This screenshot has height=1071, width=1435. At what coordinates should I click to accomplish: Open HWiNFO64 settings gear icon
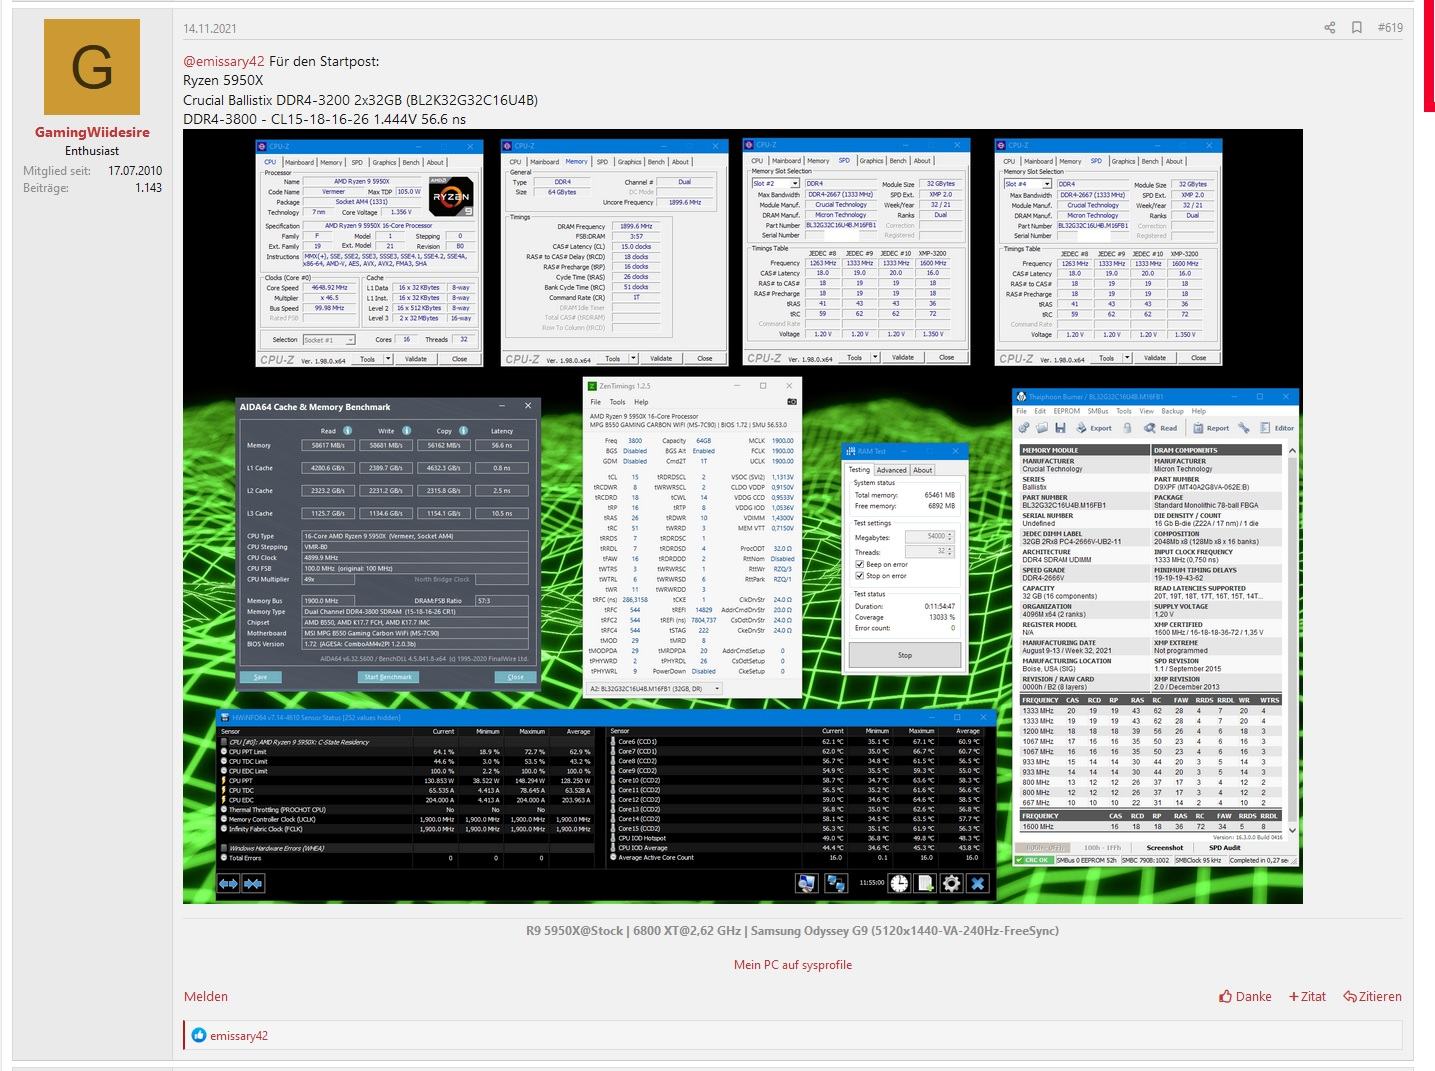[951, 883]
